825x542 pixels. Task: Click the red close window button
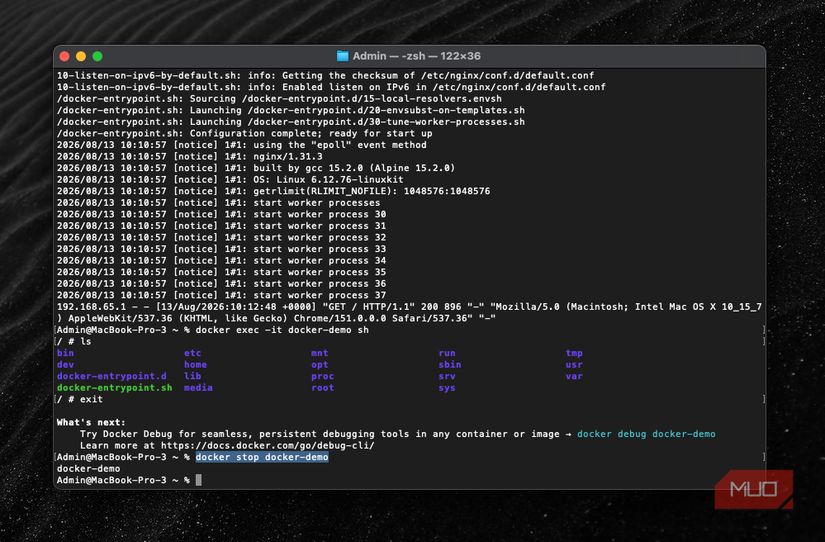64,56
